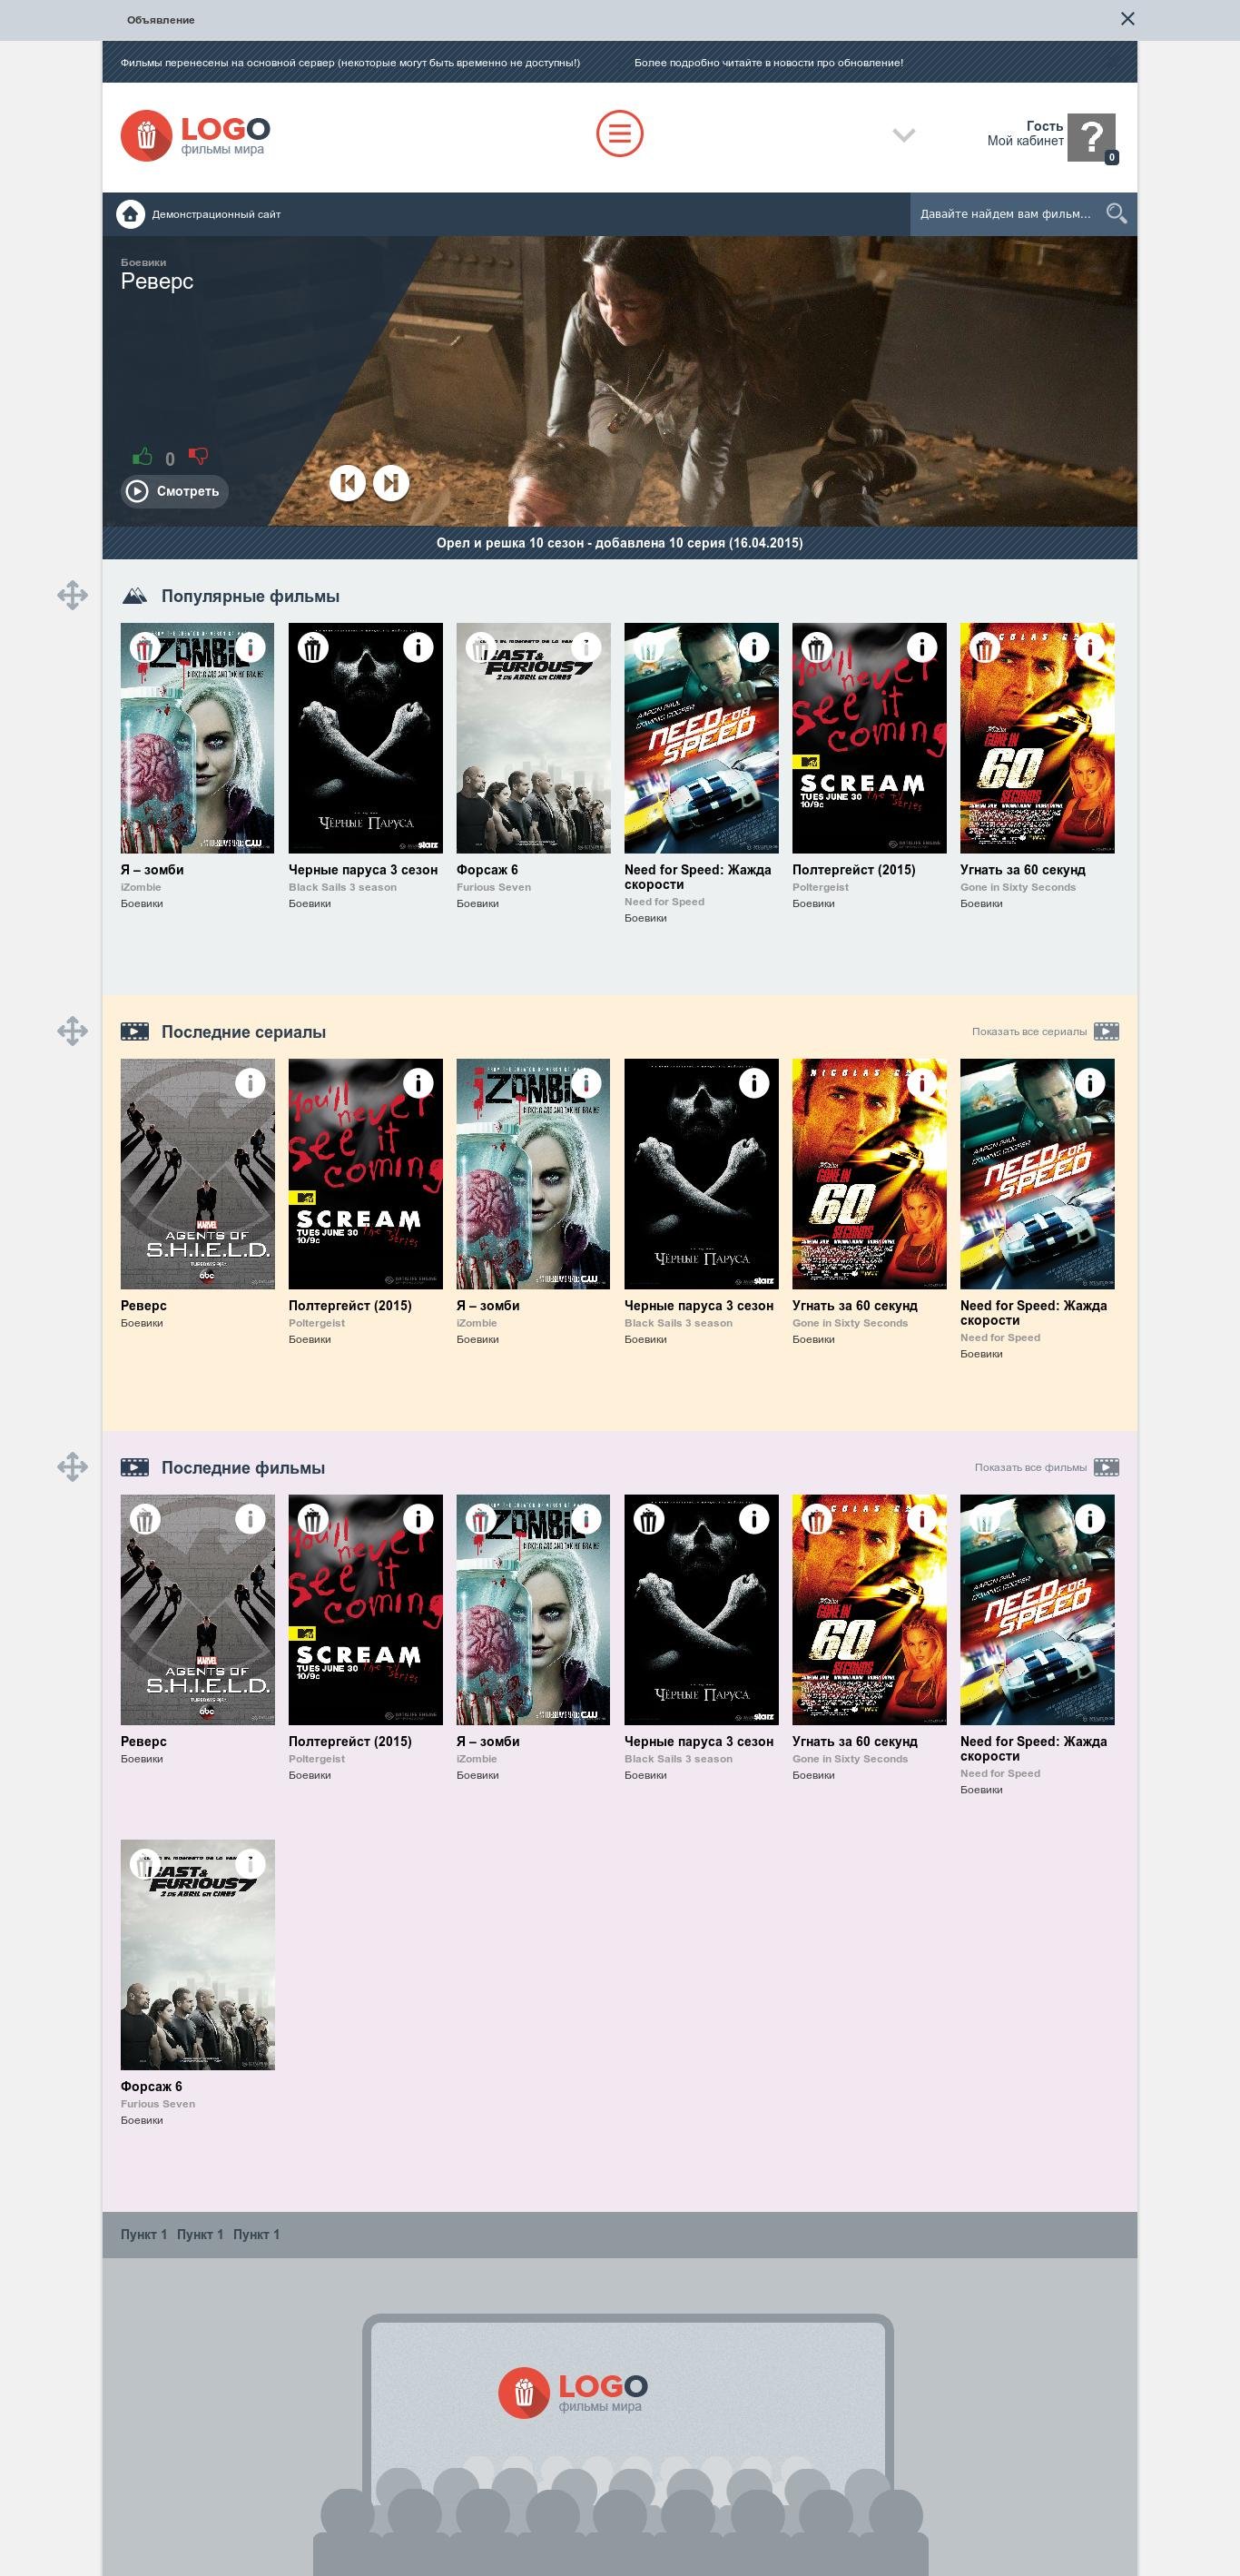Dislike the film with thumbs down icon
The image size is (1240, 2576).
(x=198, y=457)
